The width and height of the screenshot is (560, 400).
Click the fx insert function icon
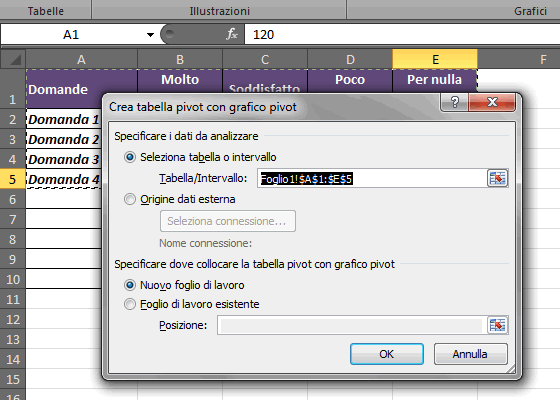tap(232, 34)
